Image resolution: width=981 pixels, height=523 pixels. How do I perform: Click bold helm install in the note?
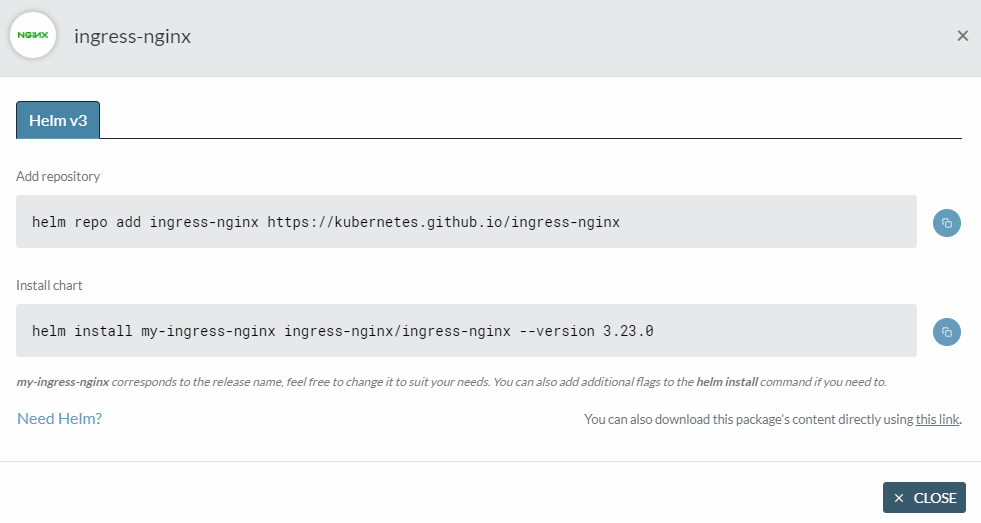(727, 382)
